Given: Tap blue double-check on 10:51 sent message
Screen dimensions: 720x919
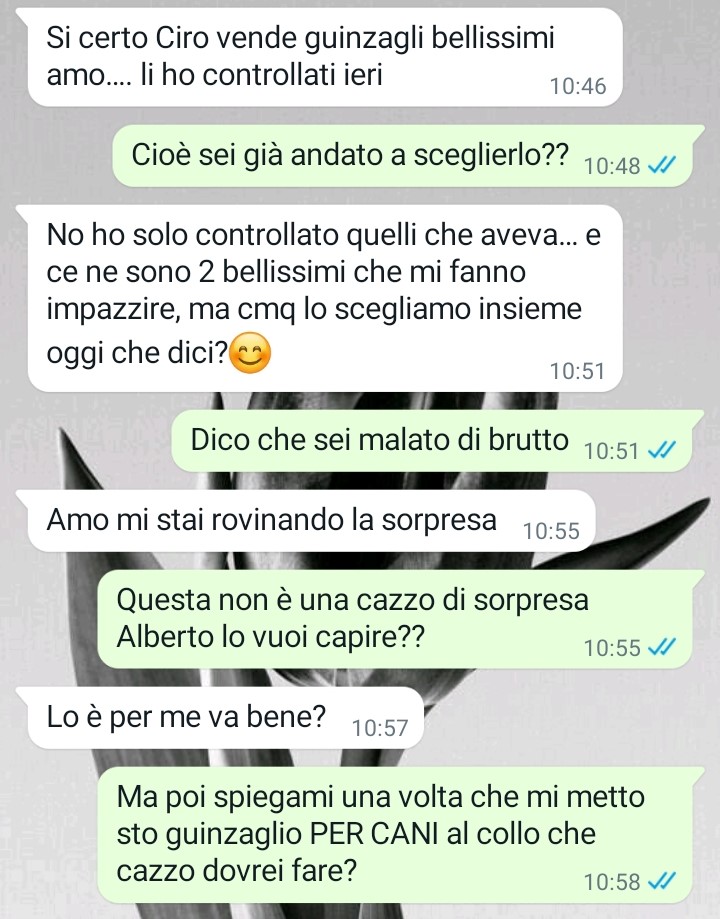Looking at the screenshot, I should (x=661, y=451).
